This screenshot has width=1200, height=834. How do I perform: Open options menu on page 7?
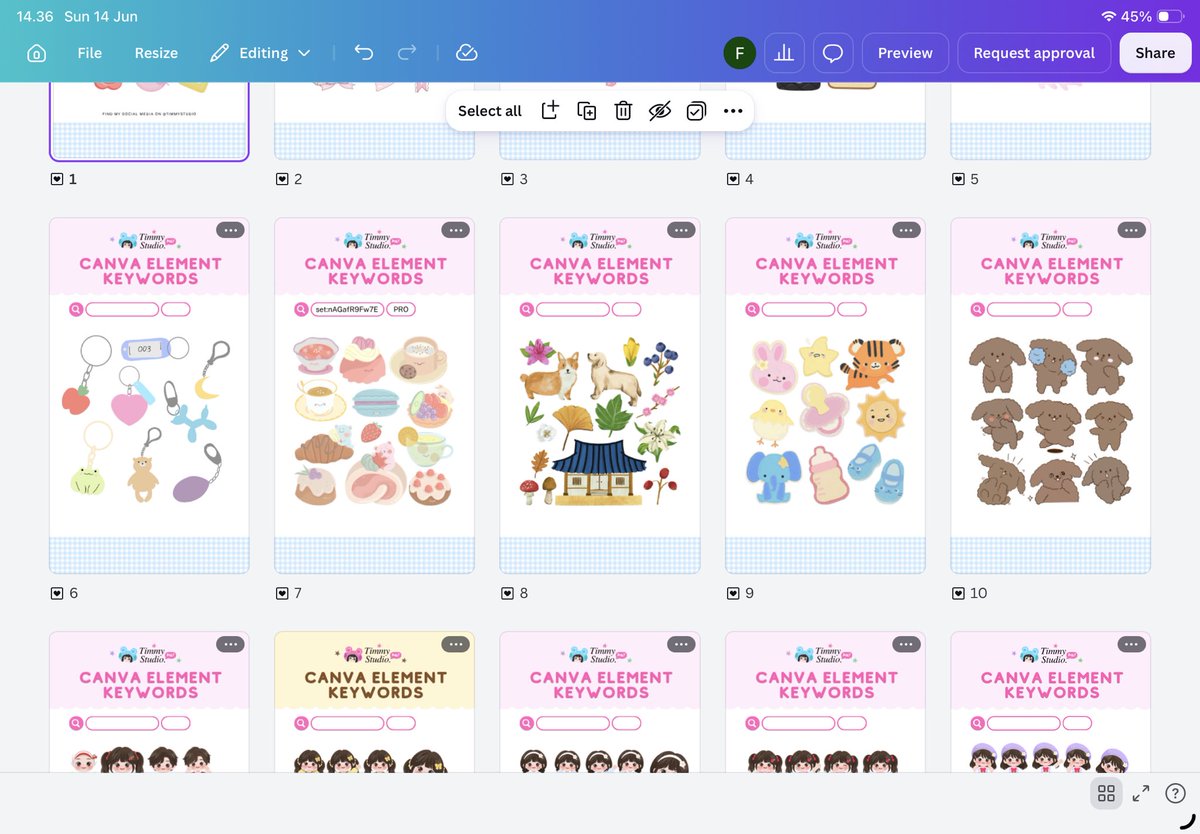point(455,230)
